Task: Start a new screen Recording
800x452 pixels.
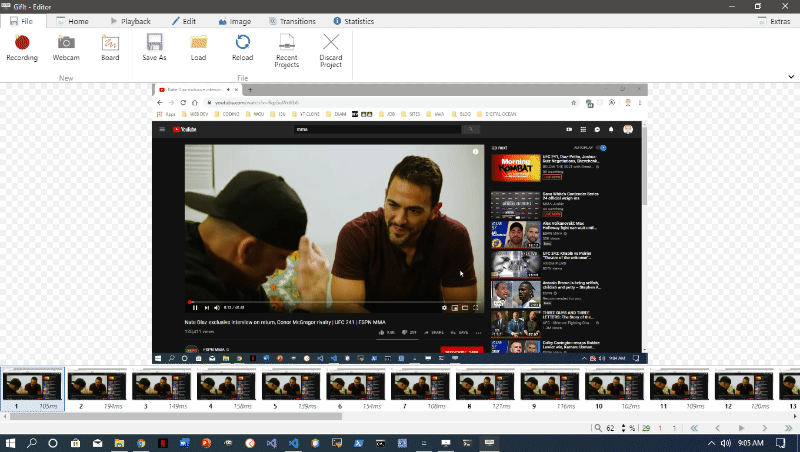Action: pyautogui.click(x=22, y=48)
